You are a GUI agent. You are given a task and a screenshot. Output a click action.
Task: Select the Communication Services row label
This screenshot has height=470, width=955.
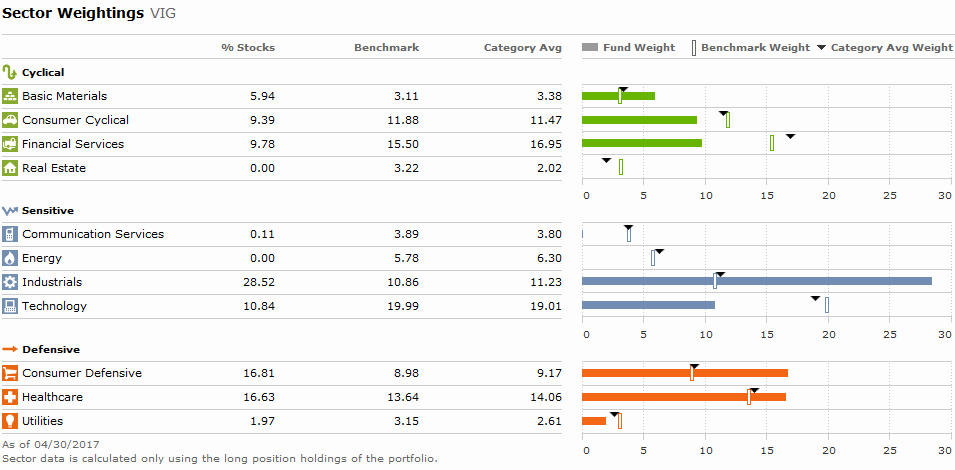[x=93, y=234]
